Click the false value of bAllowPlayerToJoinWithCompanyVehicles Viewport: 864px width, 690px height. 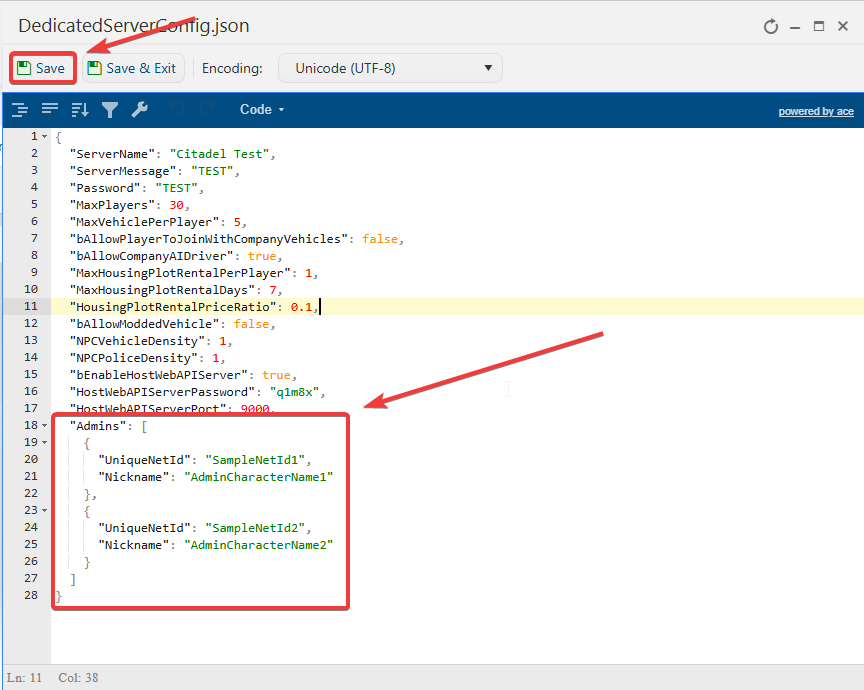(x=380, y=239)
